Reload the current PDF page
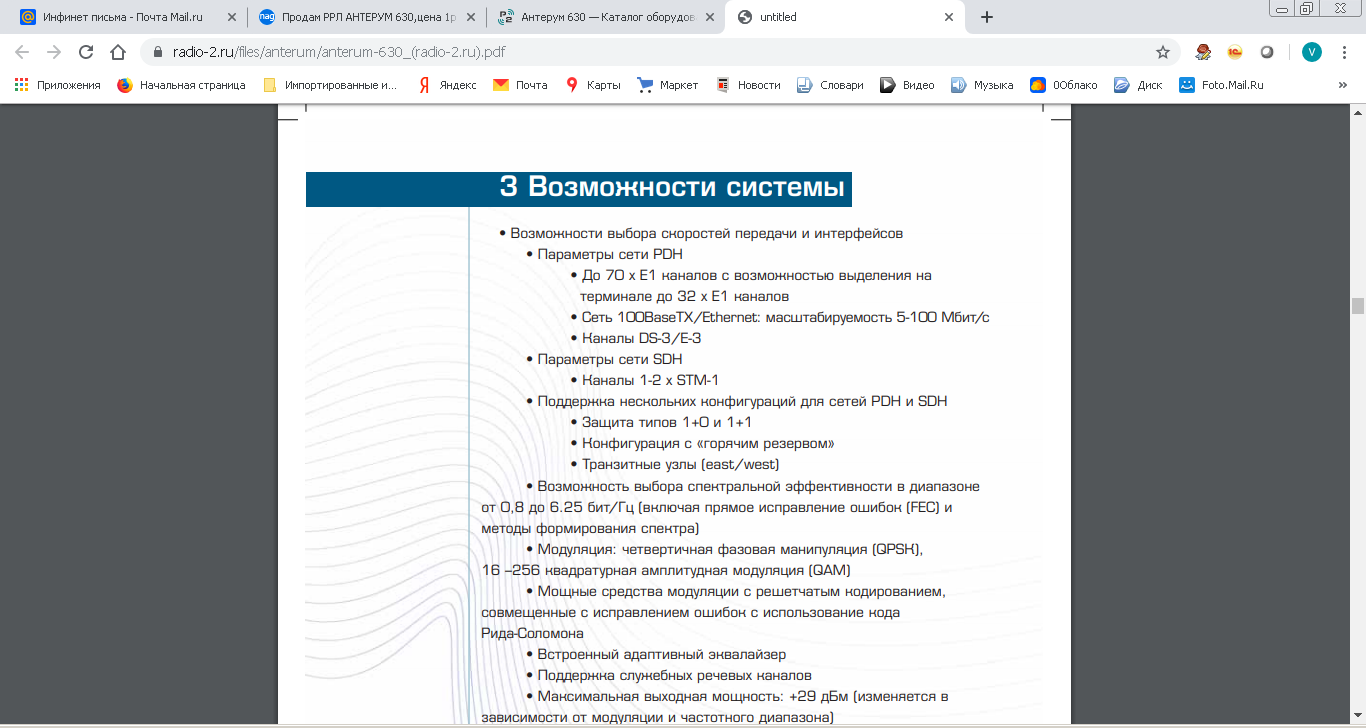The width and height of the screenshot is (1366, 728). (x=86, y=52)
